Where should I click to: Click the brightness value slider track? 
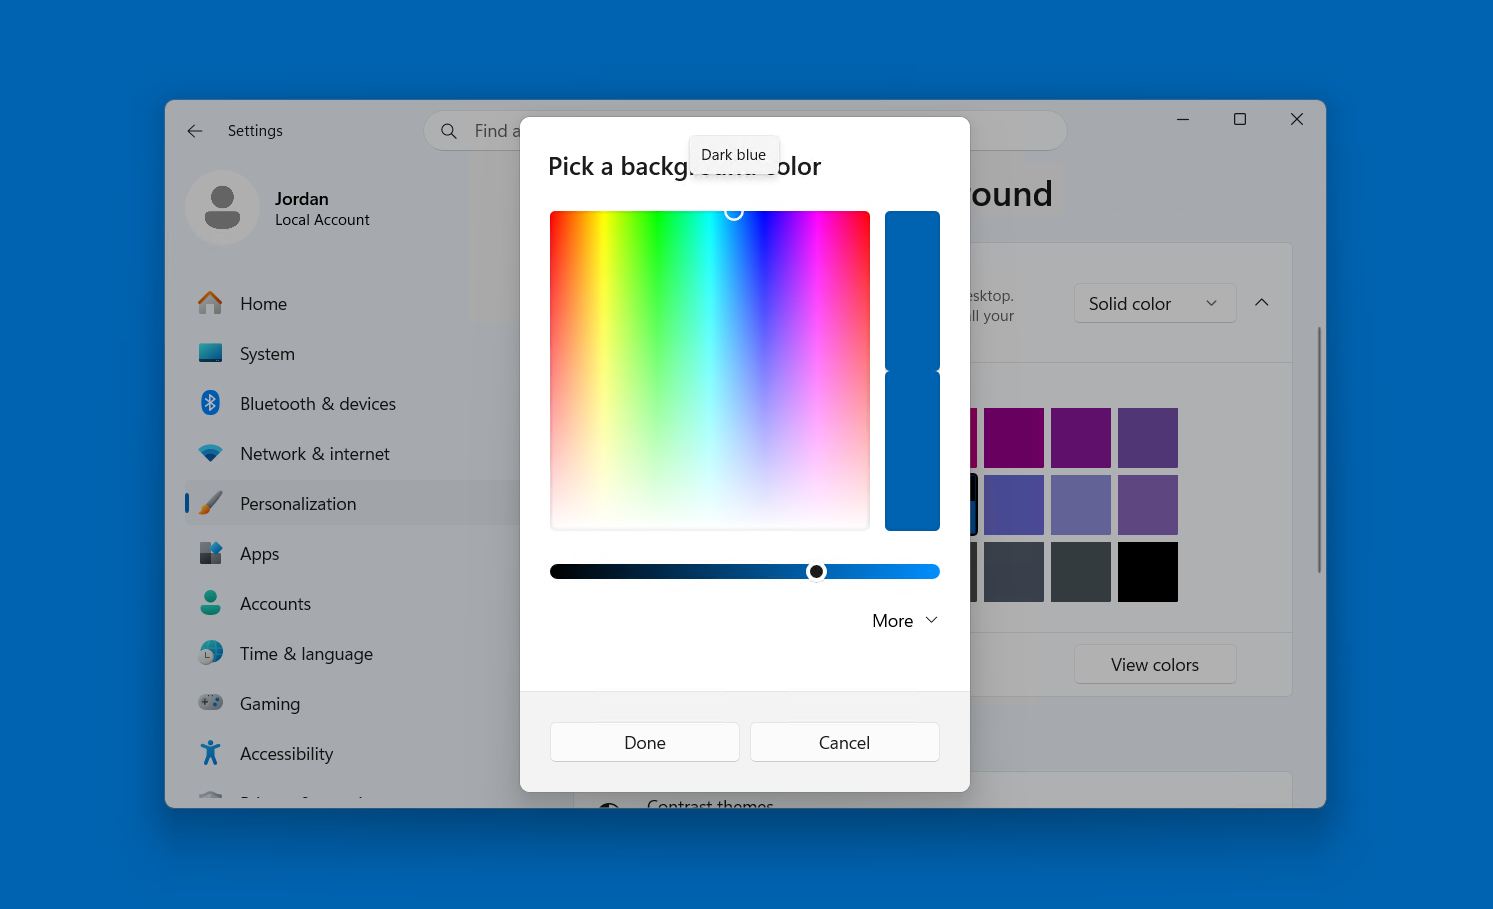point(745,571)
